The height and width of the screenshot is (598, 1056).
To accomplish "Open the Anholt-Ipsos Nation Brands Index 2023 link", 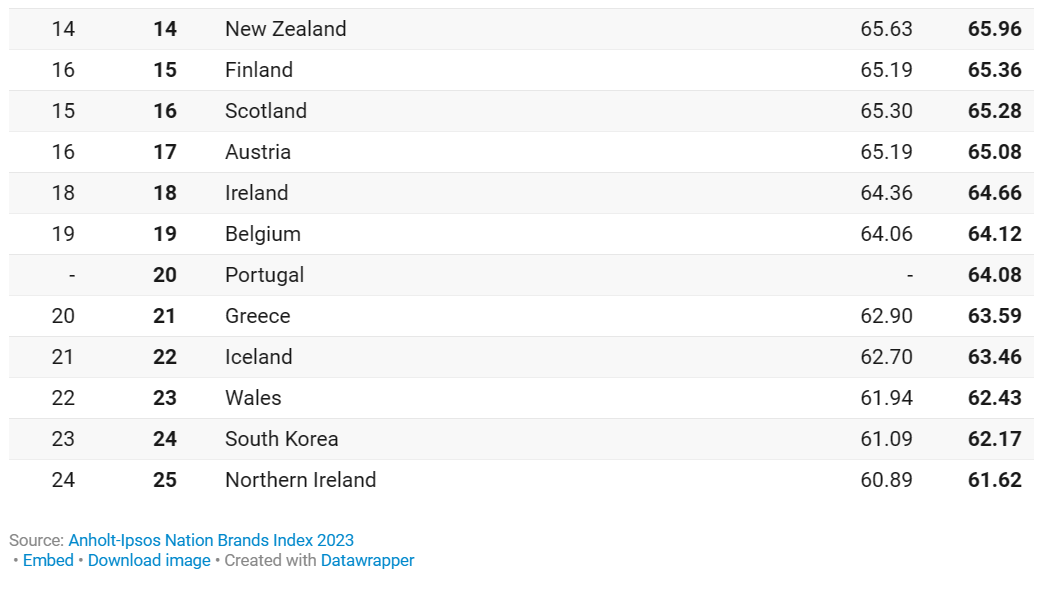I will 211,540.
